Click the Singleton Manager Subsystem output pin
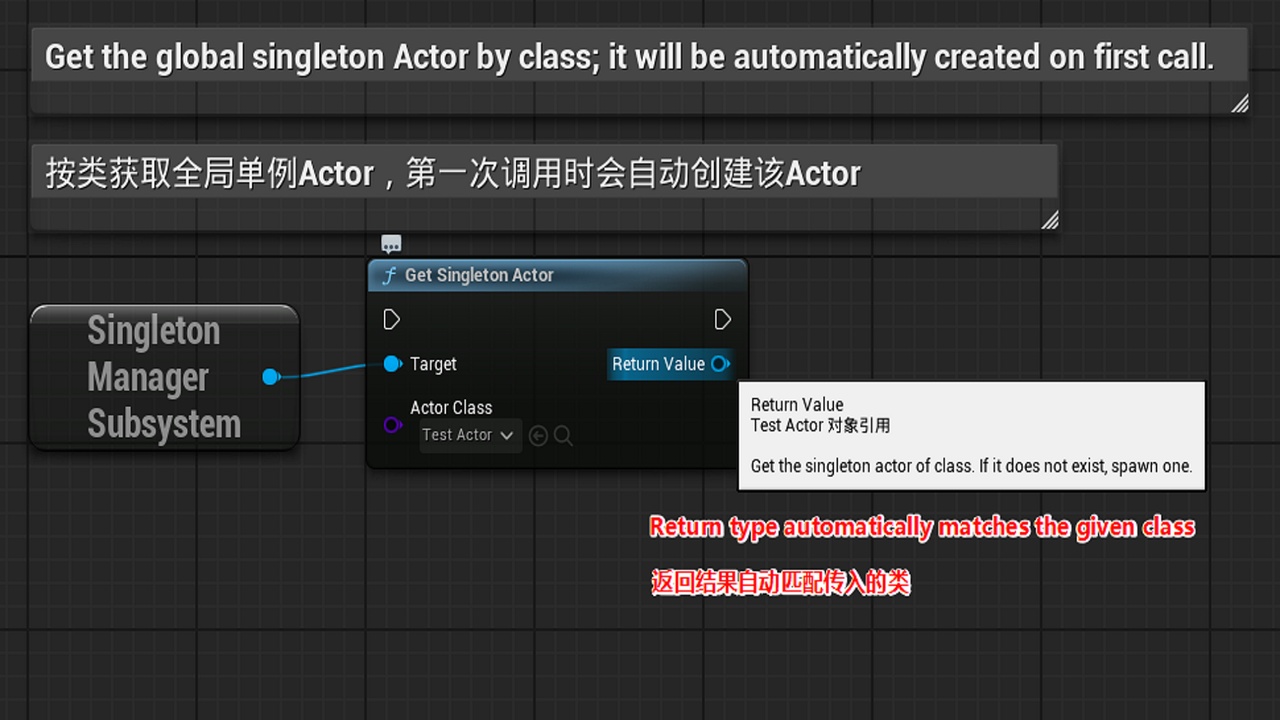The height and width of the screenshot is (720, 1280). click(x=270, y=377)
